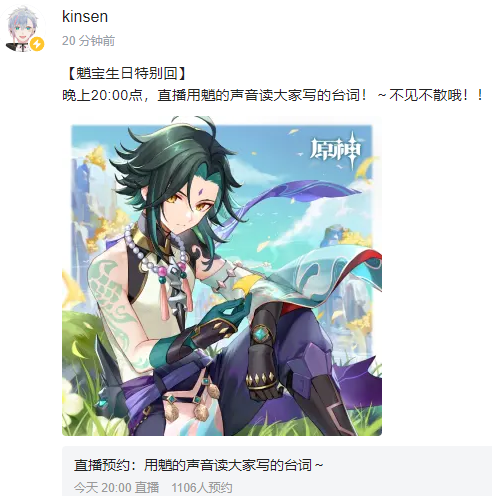The width and height of the screenshot is (492, 496).
Task: Click the 【魈宝生日特别回】 post heading text
Action: (126, 73)
